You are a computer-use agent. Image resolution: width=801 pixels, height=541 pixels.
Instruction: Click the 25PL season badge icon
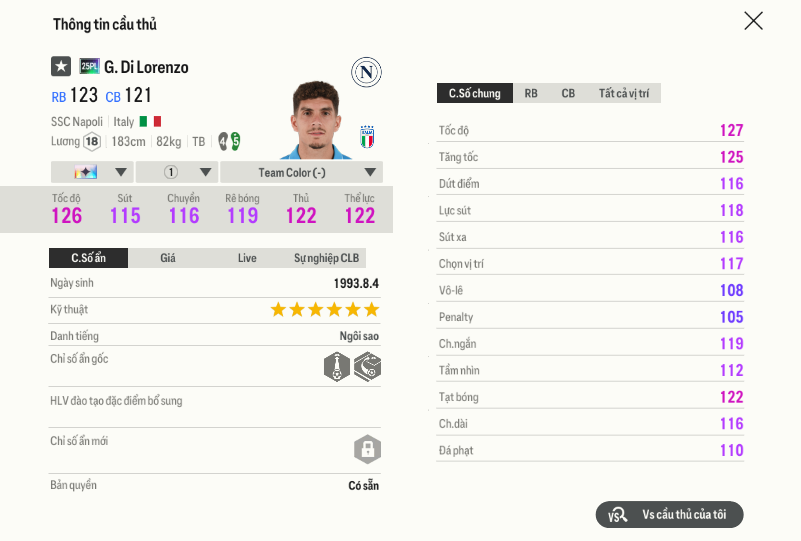pos(89,67)
